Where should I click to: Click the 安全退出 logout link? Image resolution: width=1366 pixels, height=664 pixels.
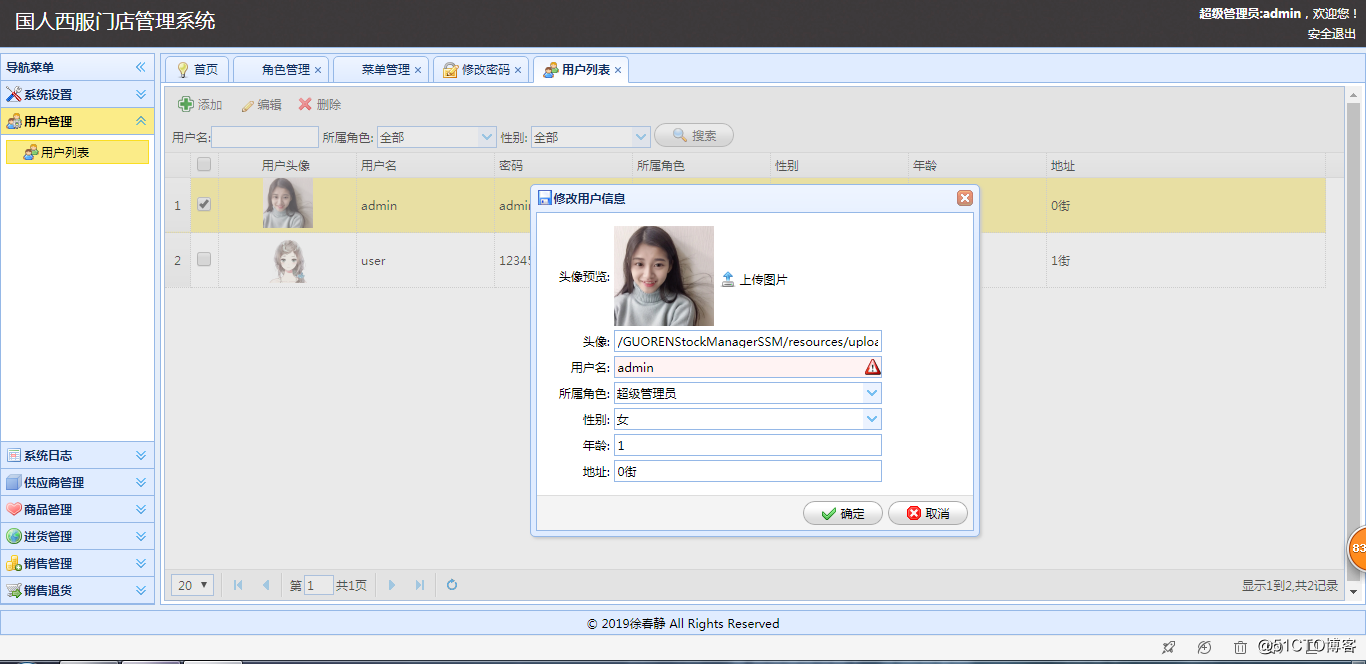pos(1332,33)
